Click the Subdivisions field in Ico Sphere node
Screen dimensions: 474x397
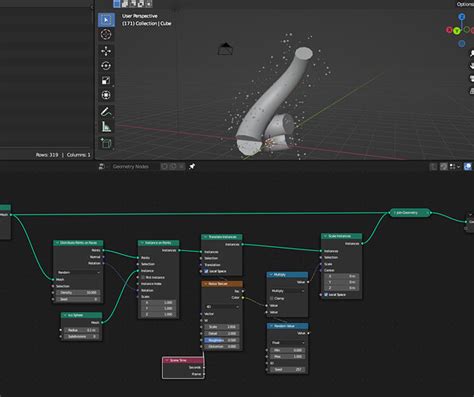tap(82, 336)
